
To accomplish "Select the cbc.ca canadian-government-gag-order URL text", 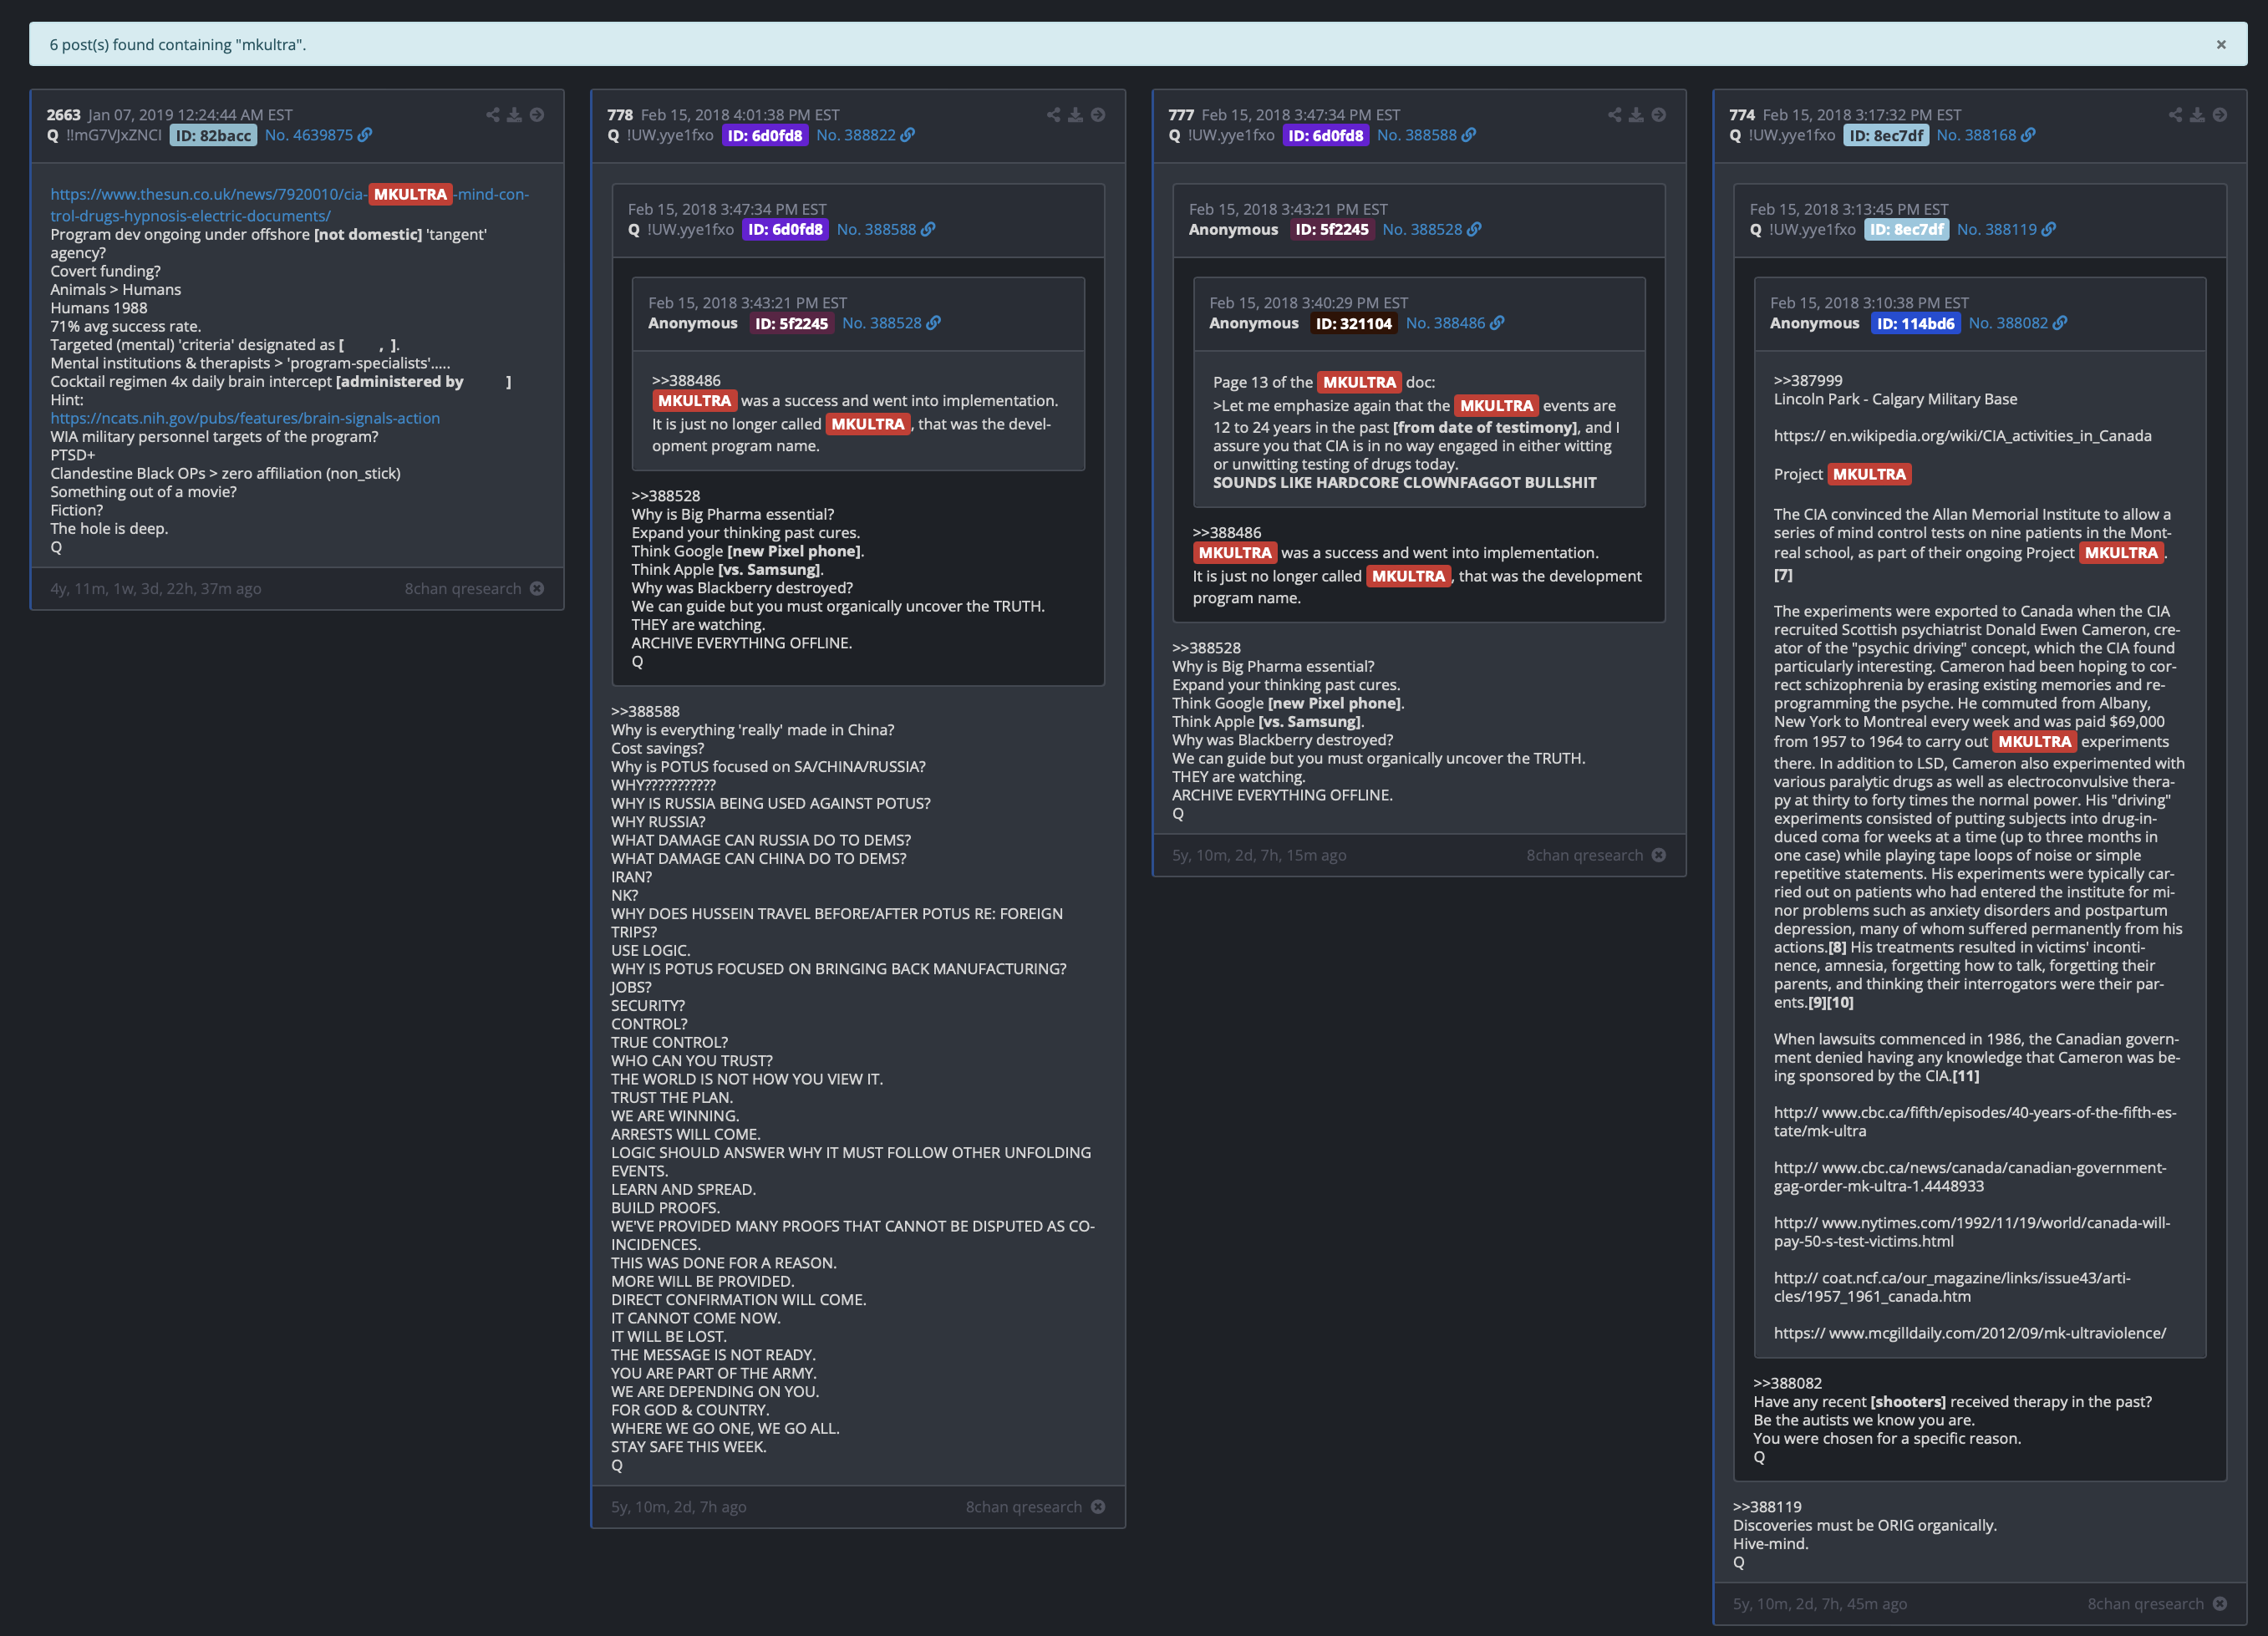I will point(1970,1177).
